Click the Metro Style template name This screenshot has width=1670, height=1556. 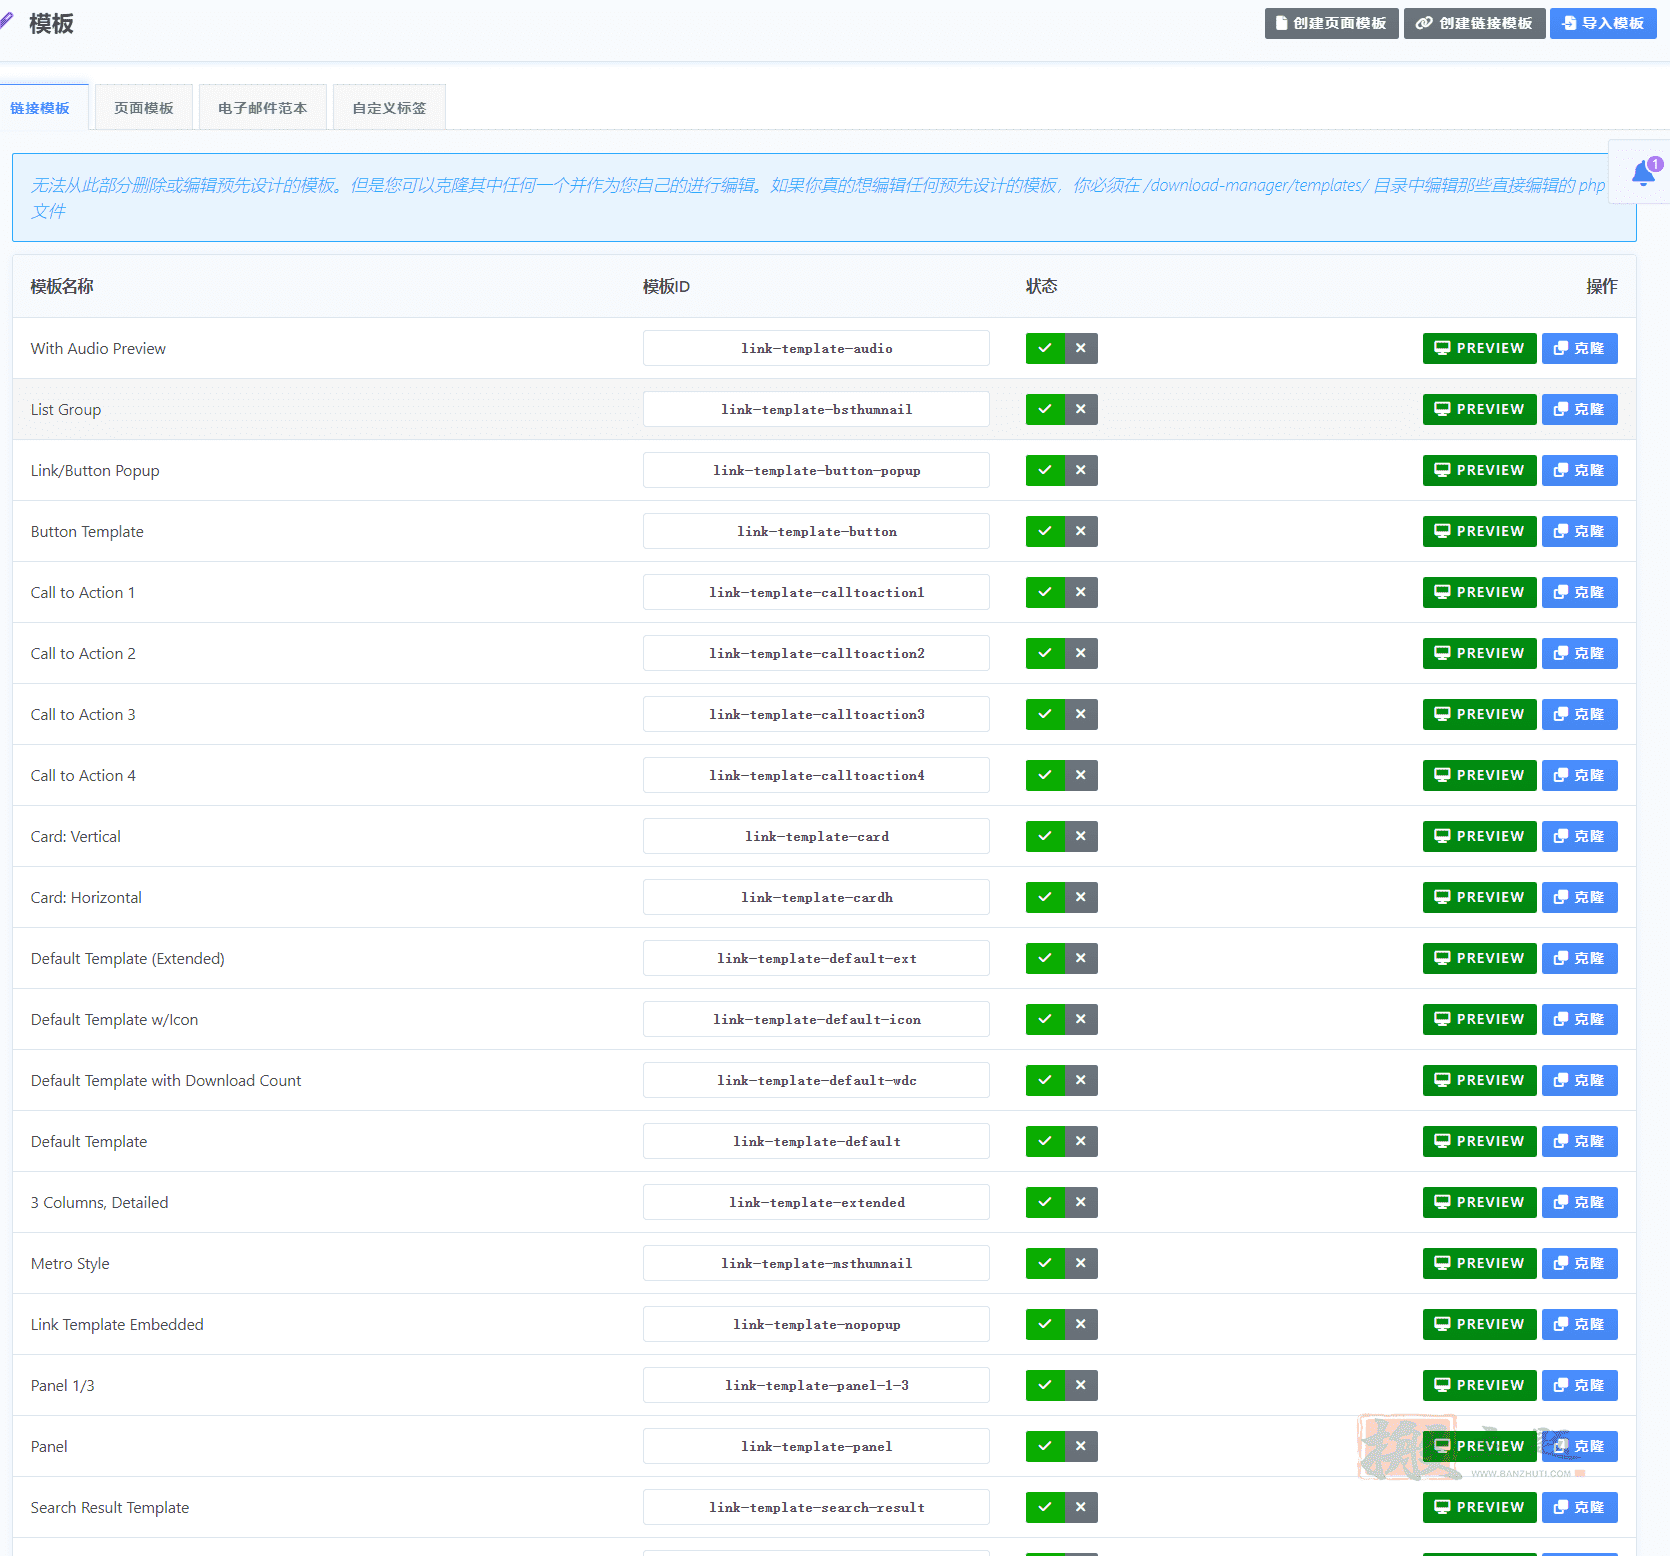[x=70, y=1263]
